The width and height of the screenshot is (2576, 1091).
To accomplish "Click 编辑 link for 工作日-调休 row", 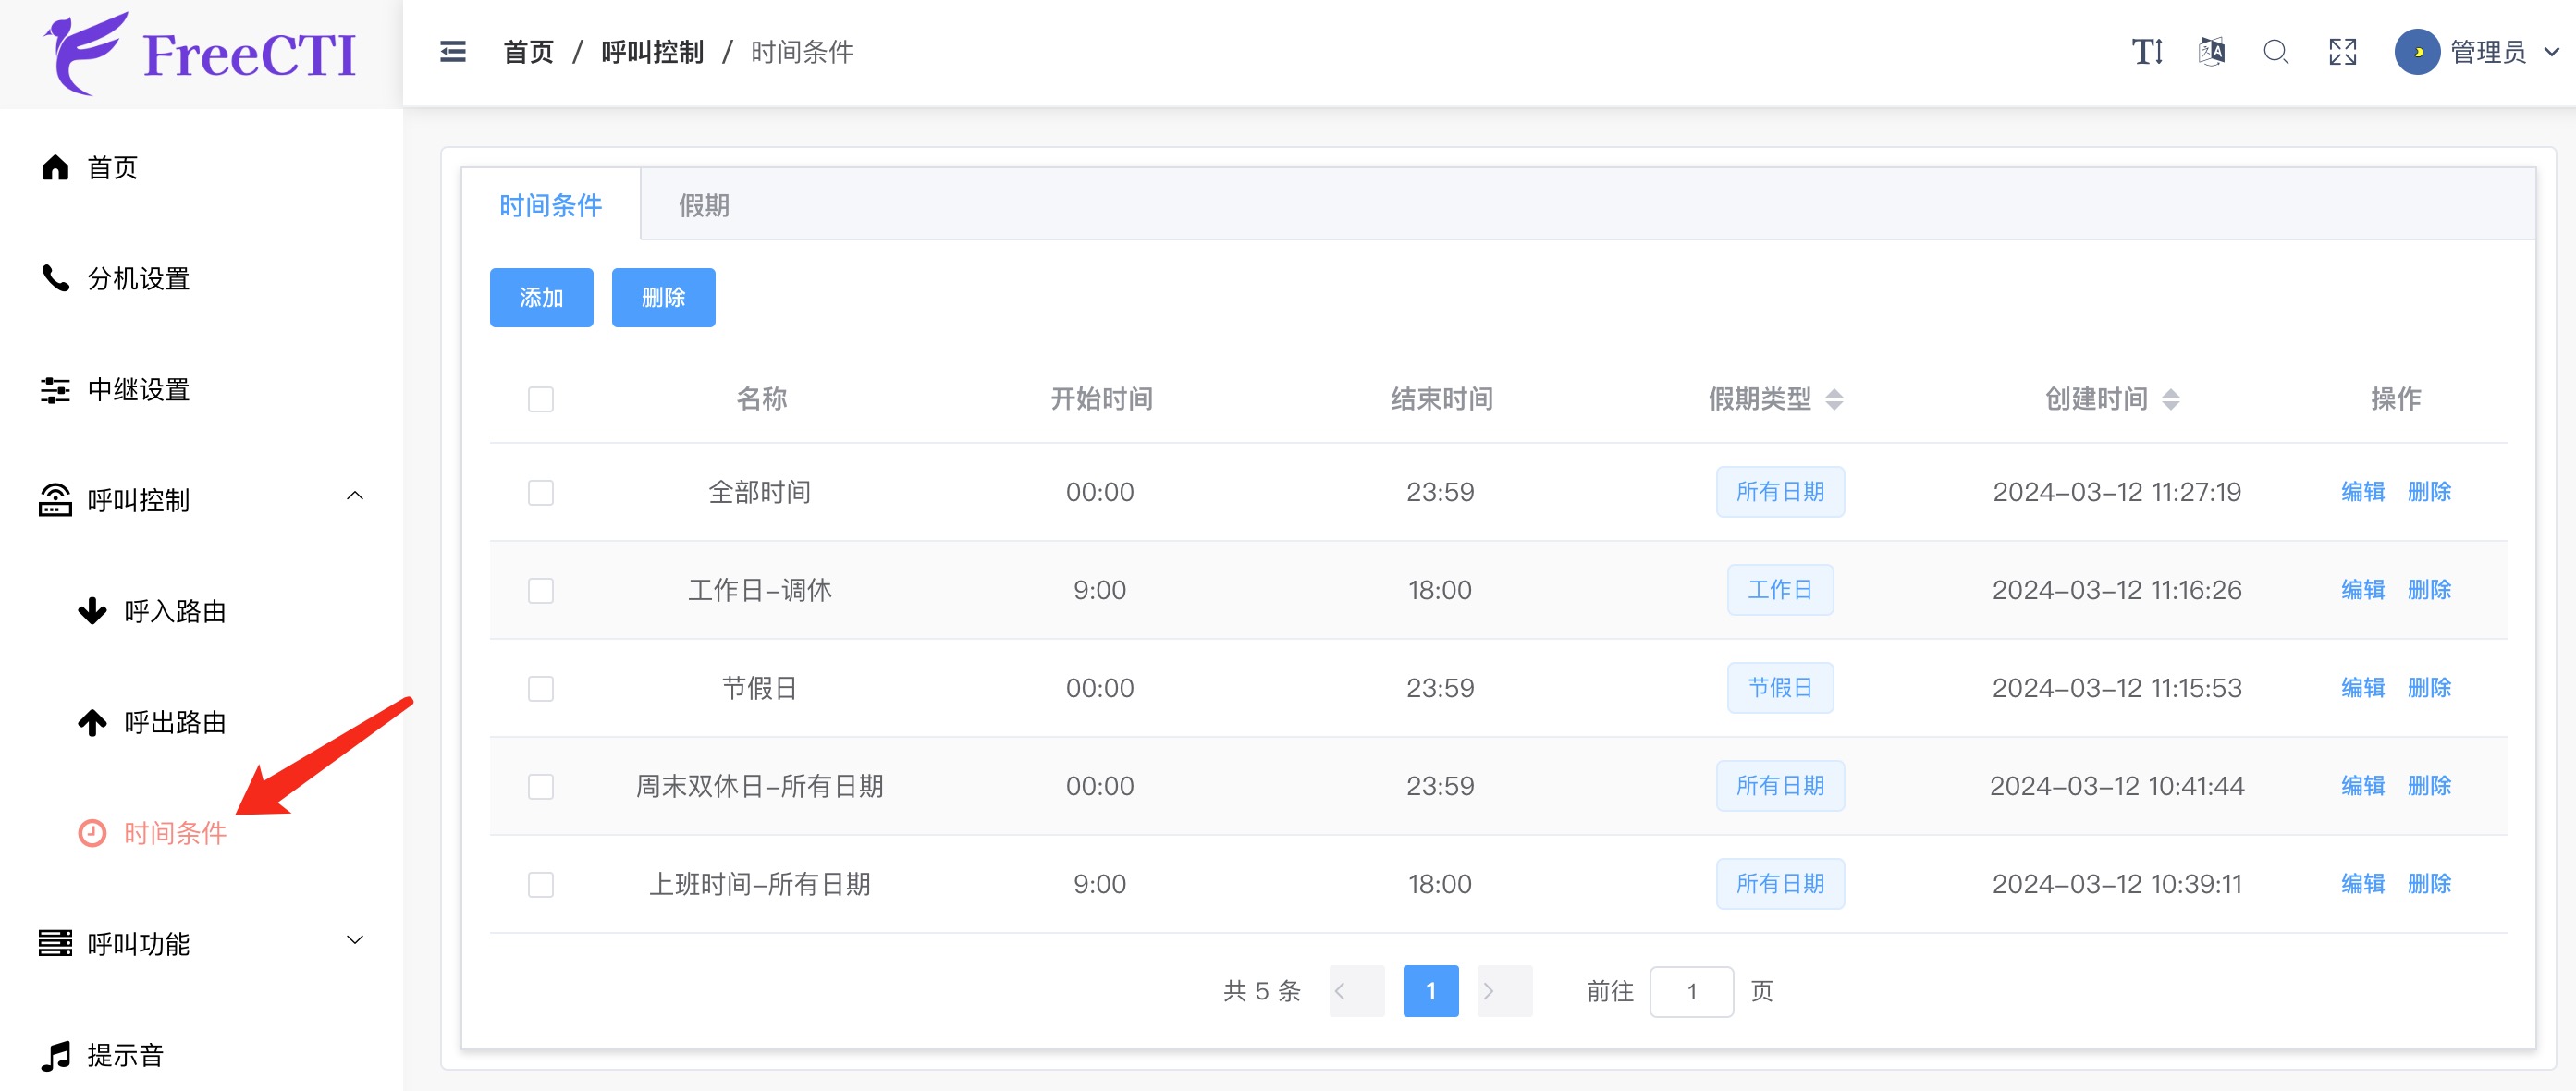I will point(2362,590).
